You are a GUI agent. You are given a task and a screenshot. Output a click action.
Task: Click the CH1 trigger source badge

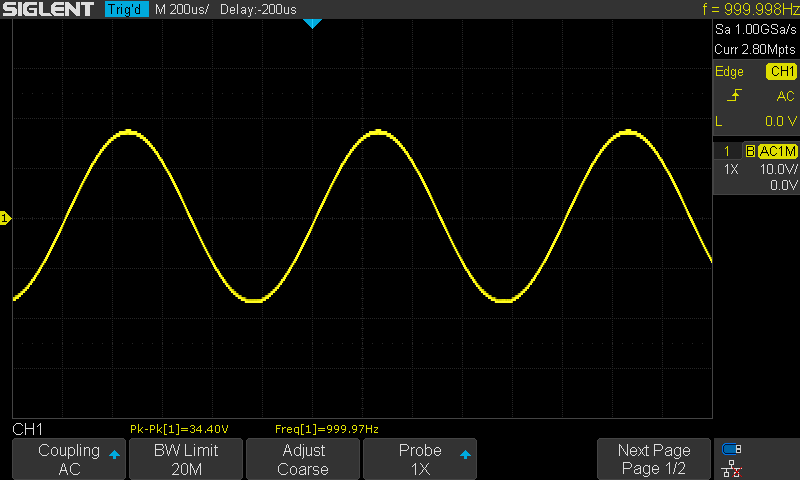782,71
